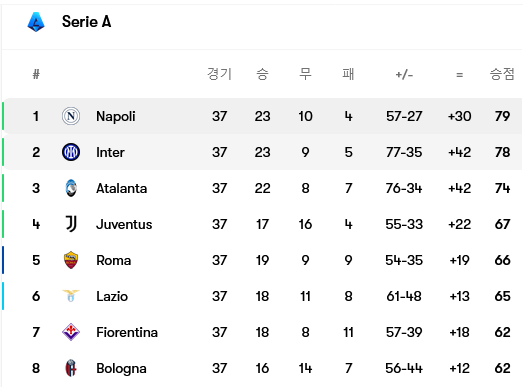
Task: Open the Inter team name link
Action: [x=110, y=152]
